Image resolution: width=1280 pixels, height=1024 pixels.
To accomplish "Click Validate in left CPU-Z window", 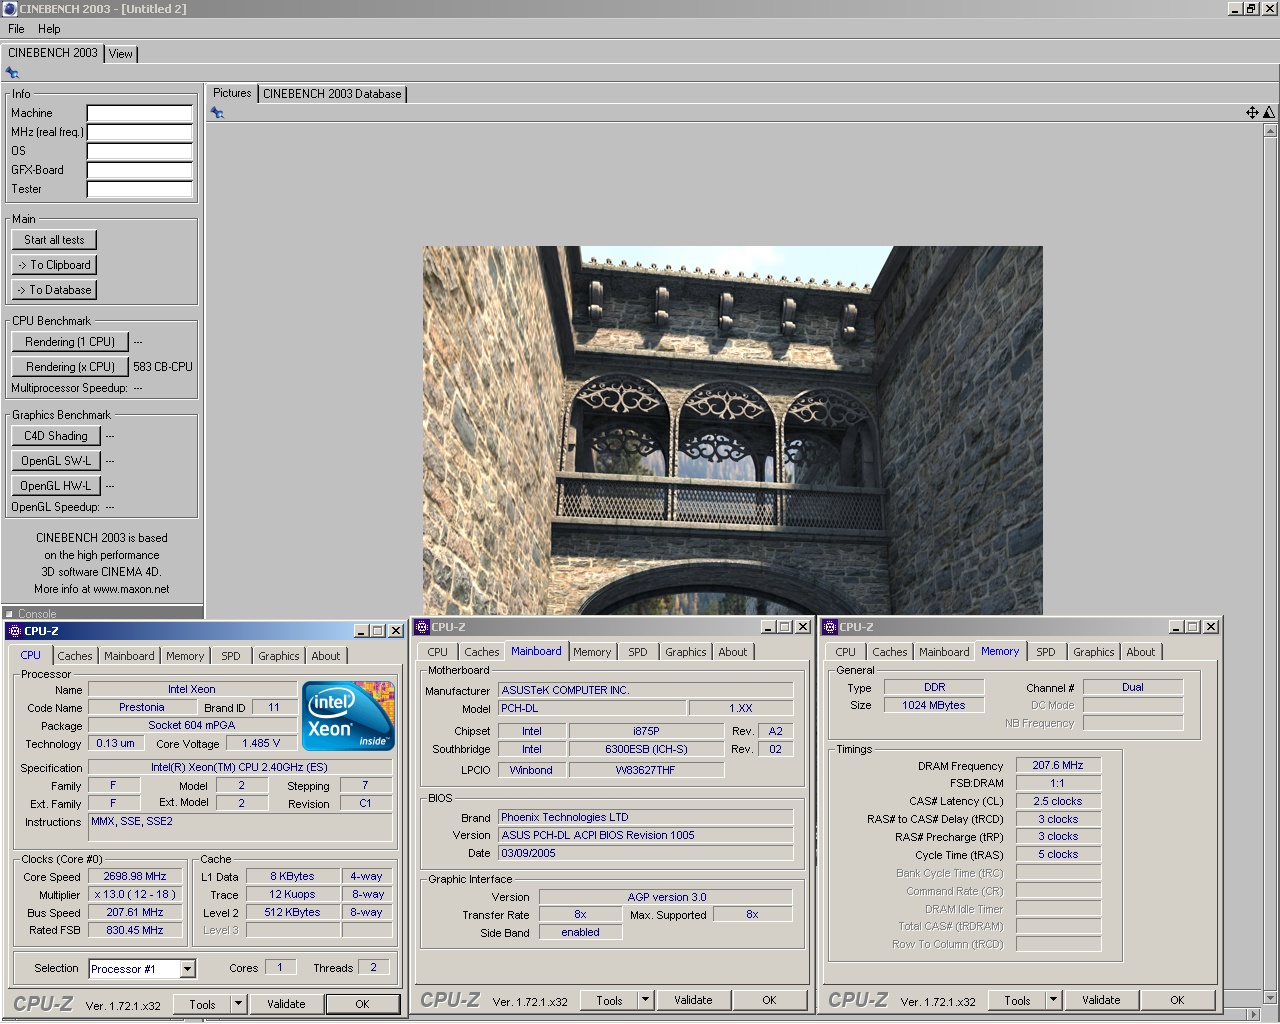I will pyautogui.click(x=286, y=1004).
